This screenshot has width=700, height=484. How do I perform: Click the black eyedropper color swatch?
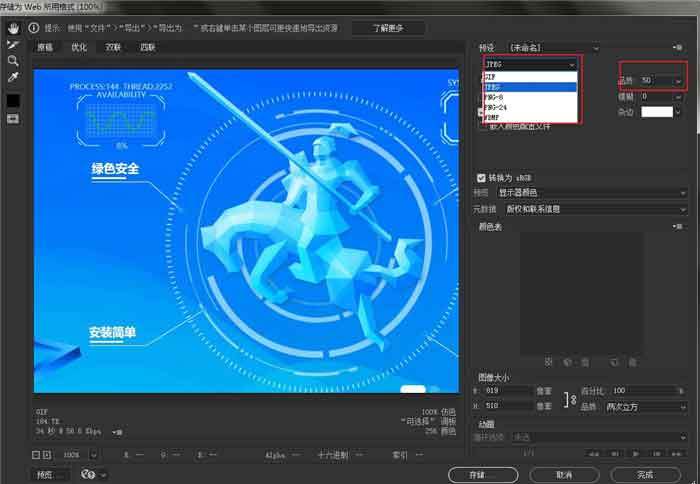13,101
